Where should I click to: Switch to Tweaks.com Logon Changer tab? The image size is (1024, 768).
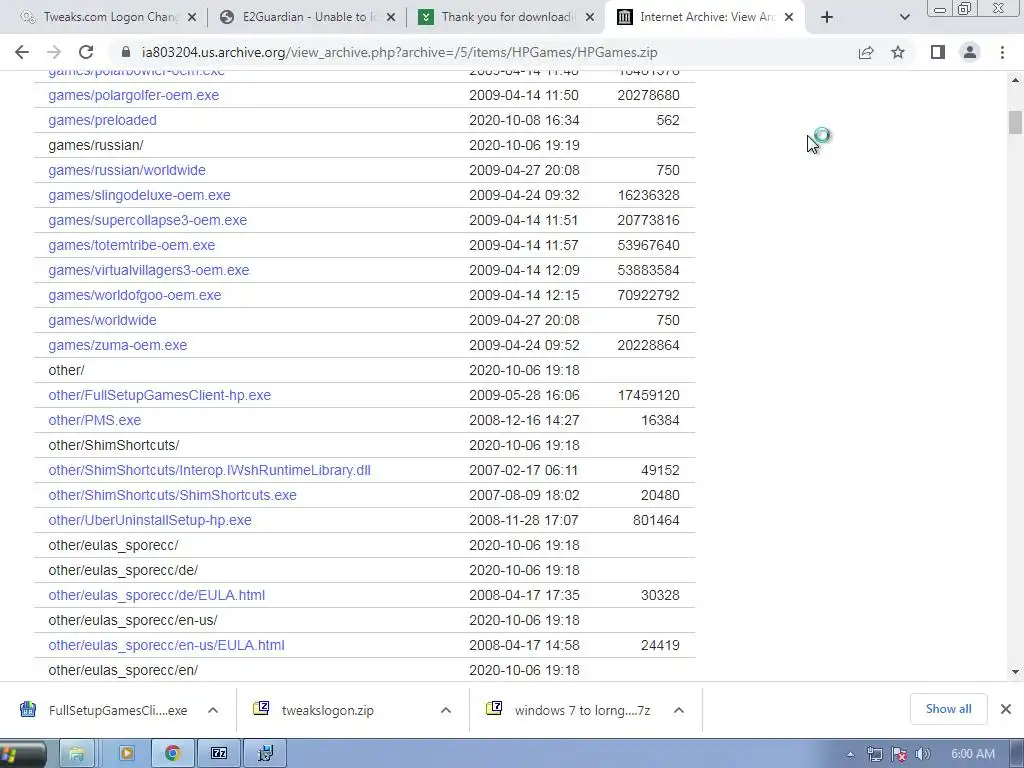(x=108, y=17)
